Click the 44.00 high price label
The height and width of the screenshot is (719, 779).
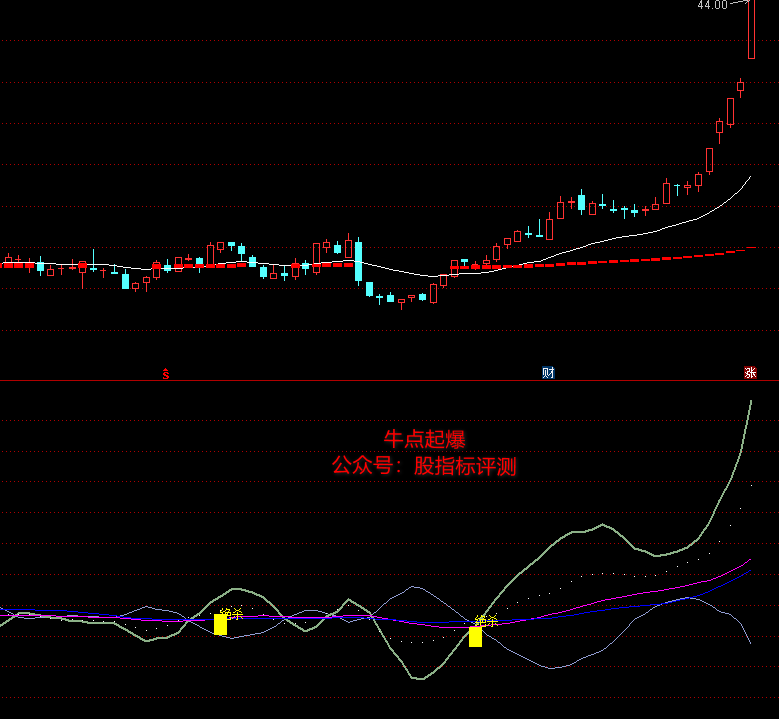click(713, 5)
